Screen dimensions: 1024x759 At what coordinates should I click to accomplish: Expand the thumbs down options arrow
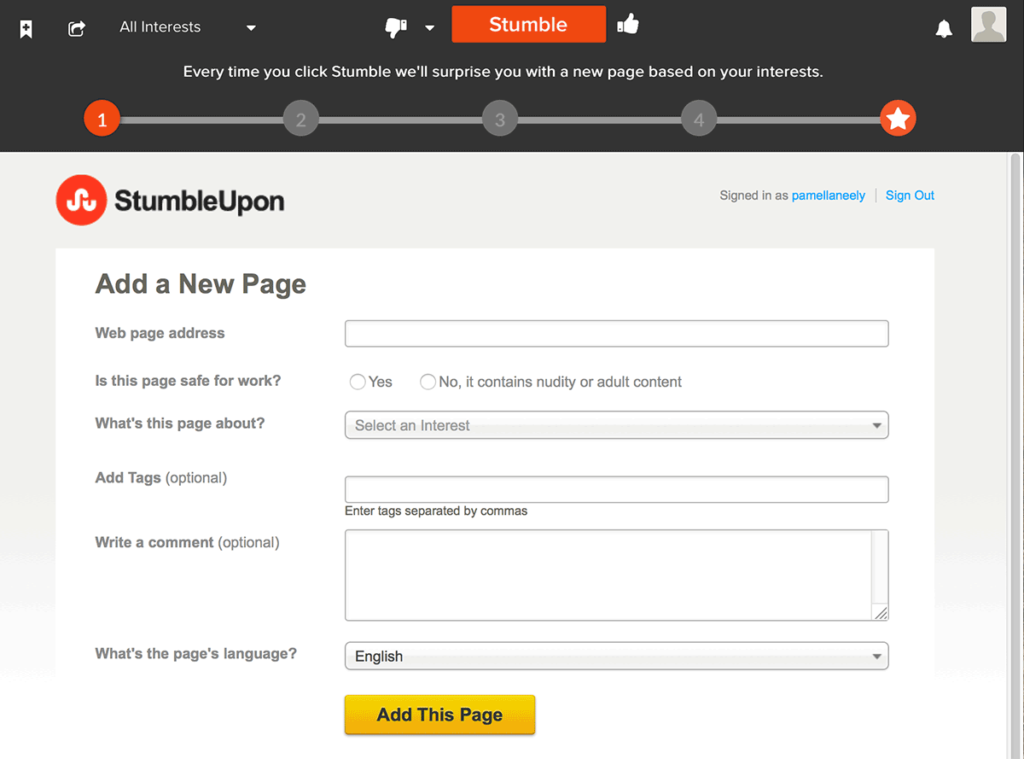pos(430,28)
